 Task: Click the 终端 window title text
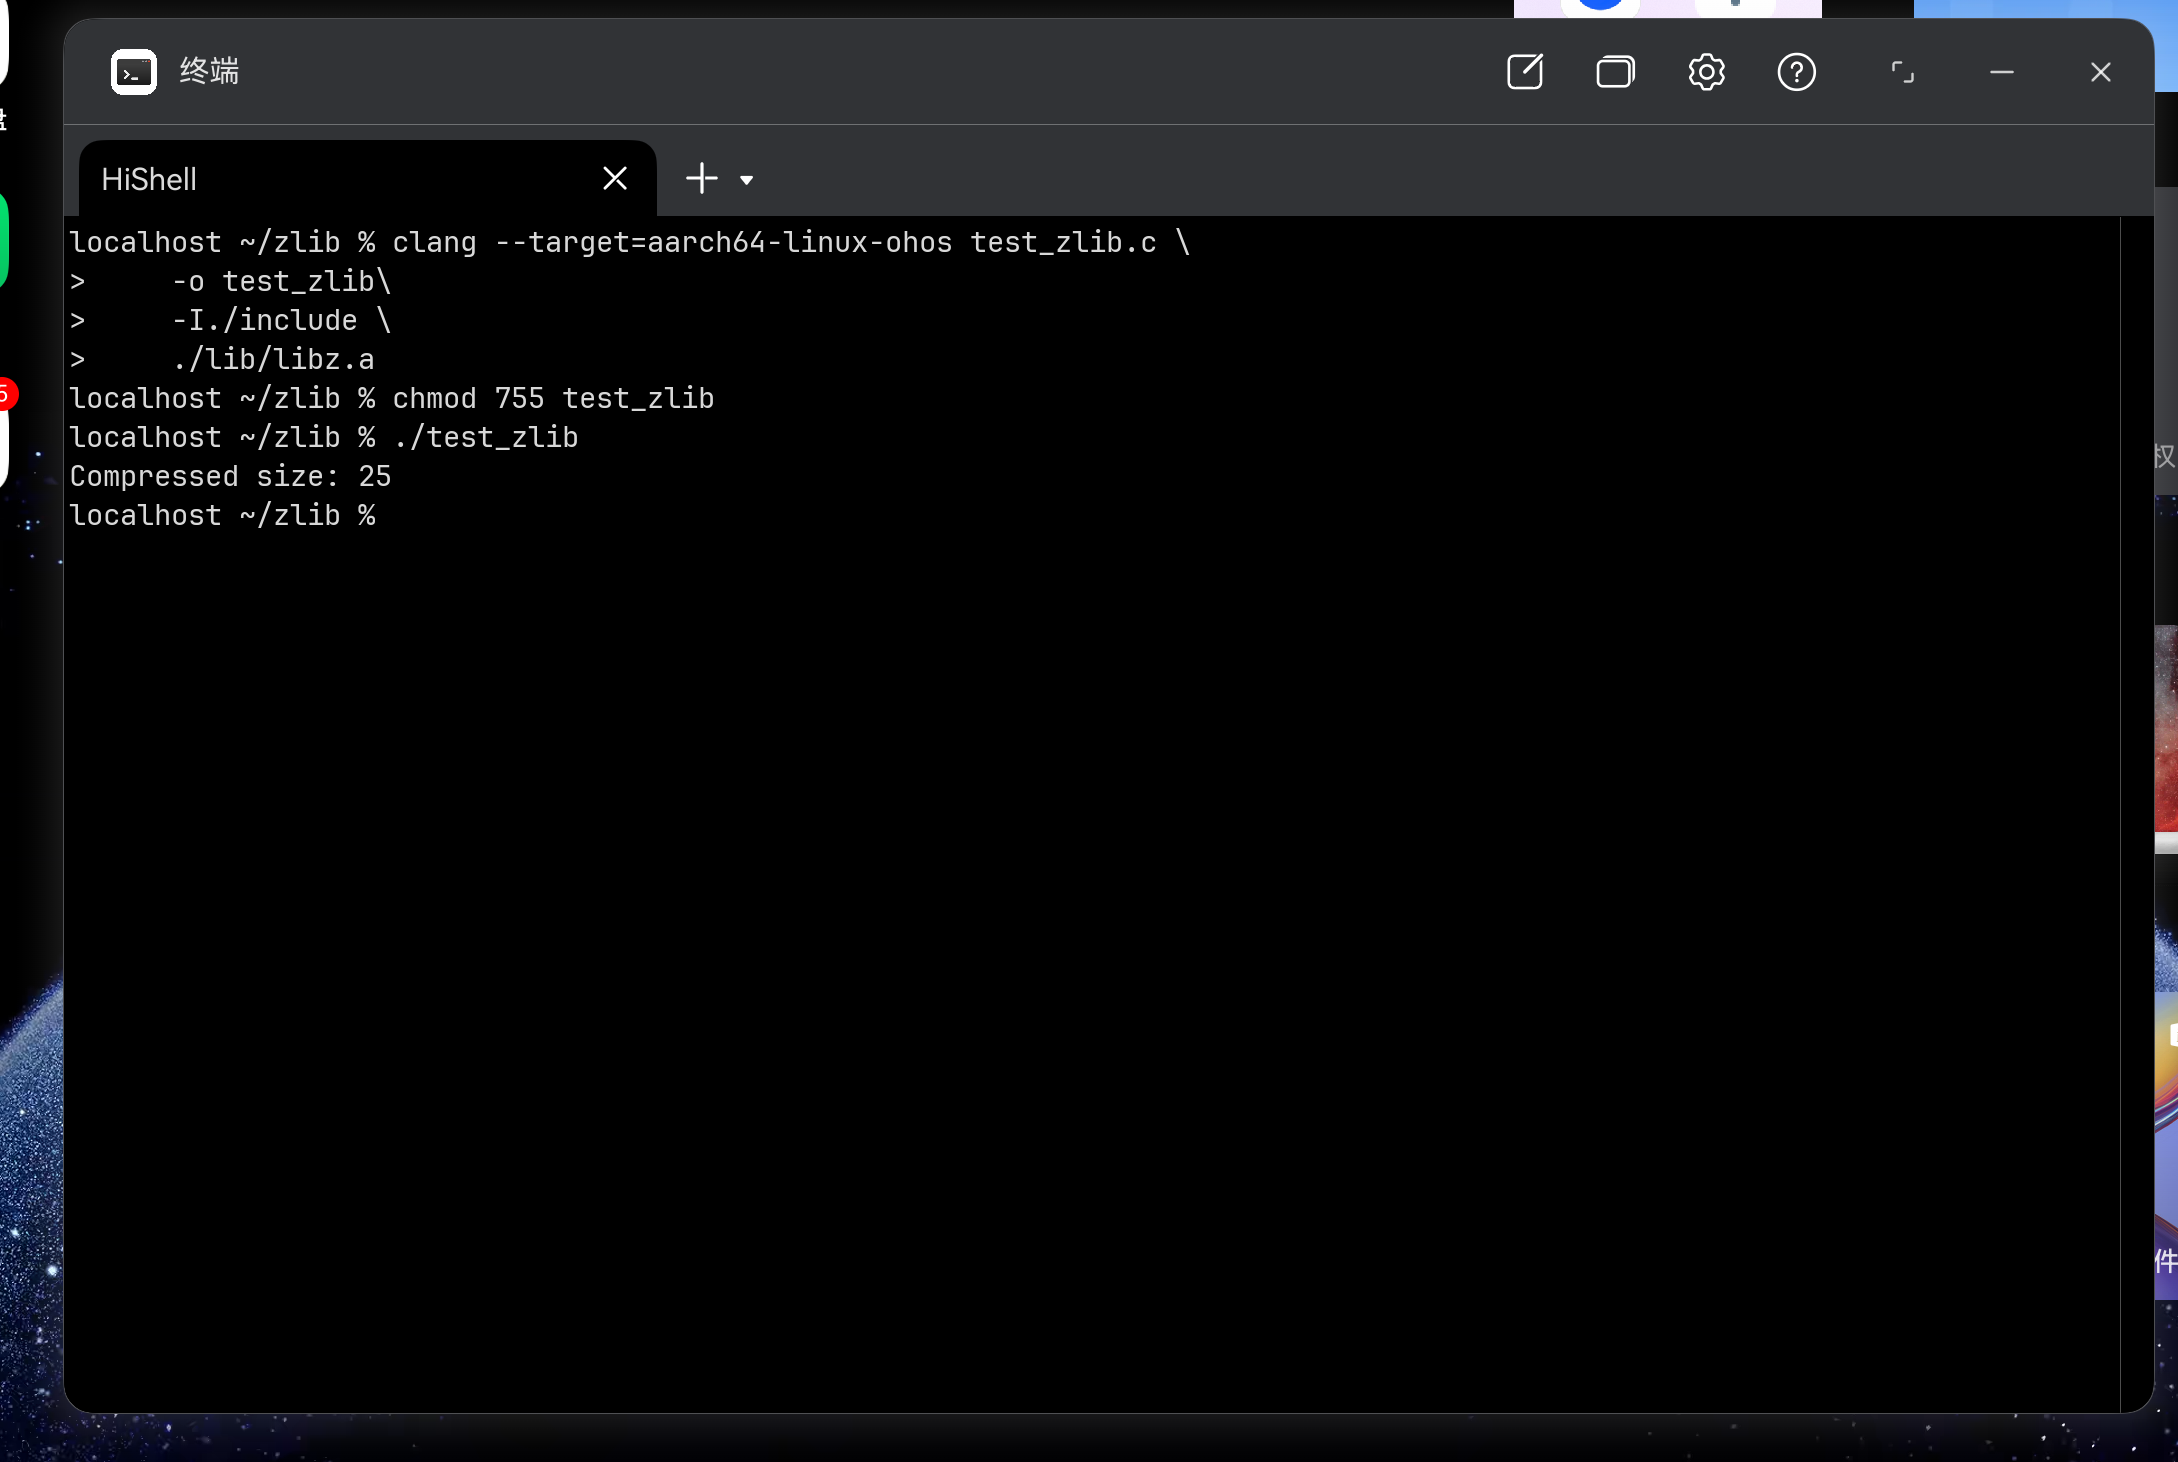(x=209, y=72)
